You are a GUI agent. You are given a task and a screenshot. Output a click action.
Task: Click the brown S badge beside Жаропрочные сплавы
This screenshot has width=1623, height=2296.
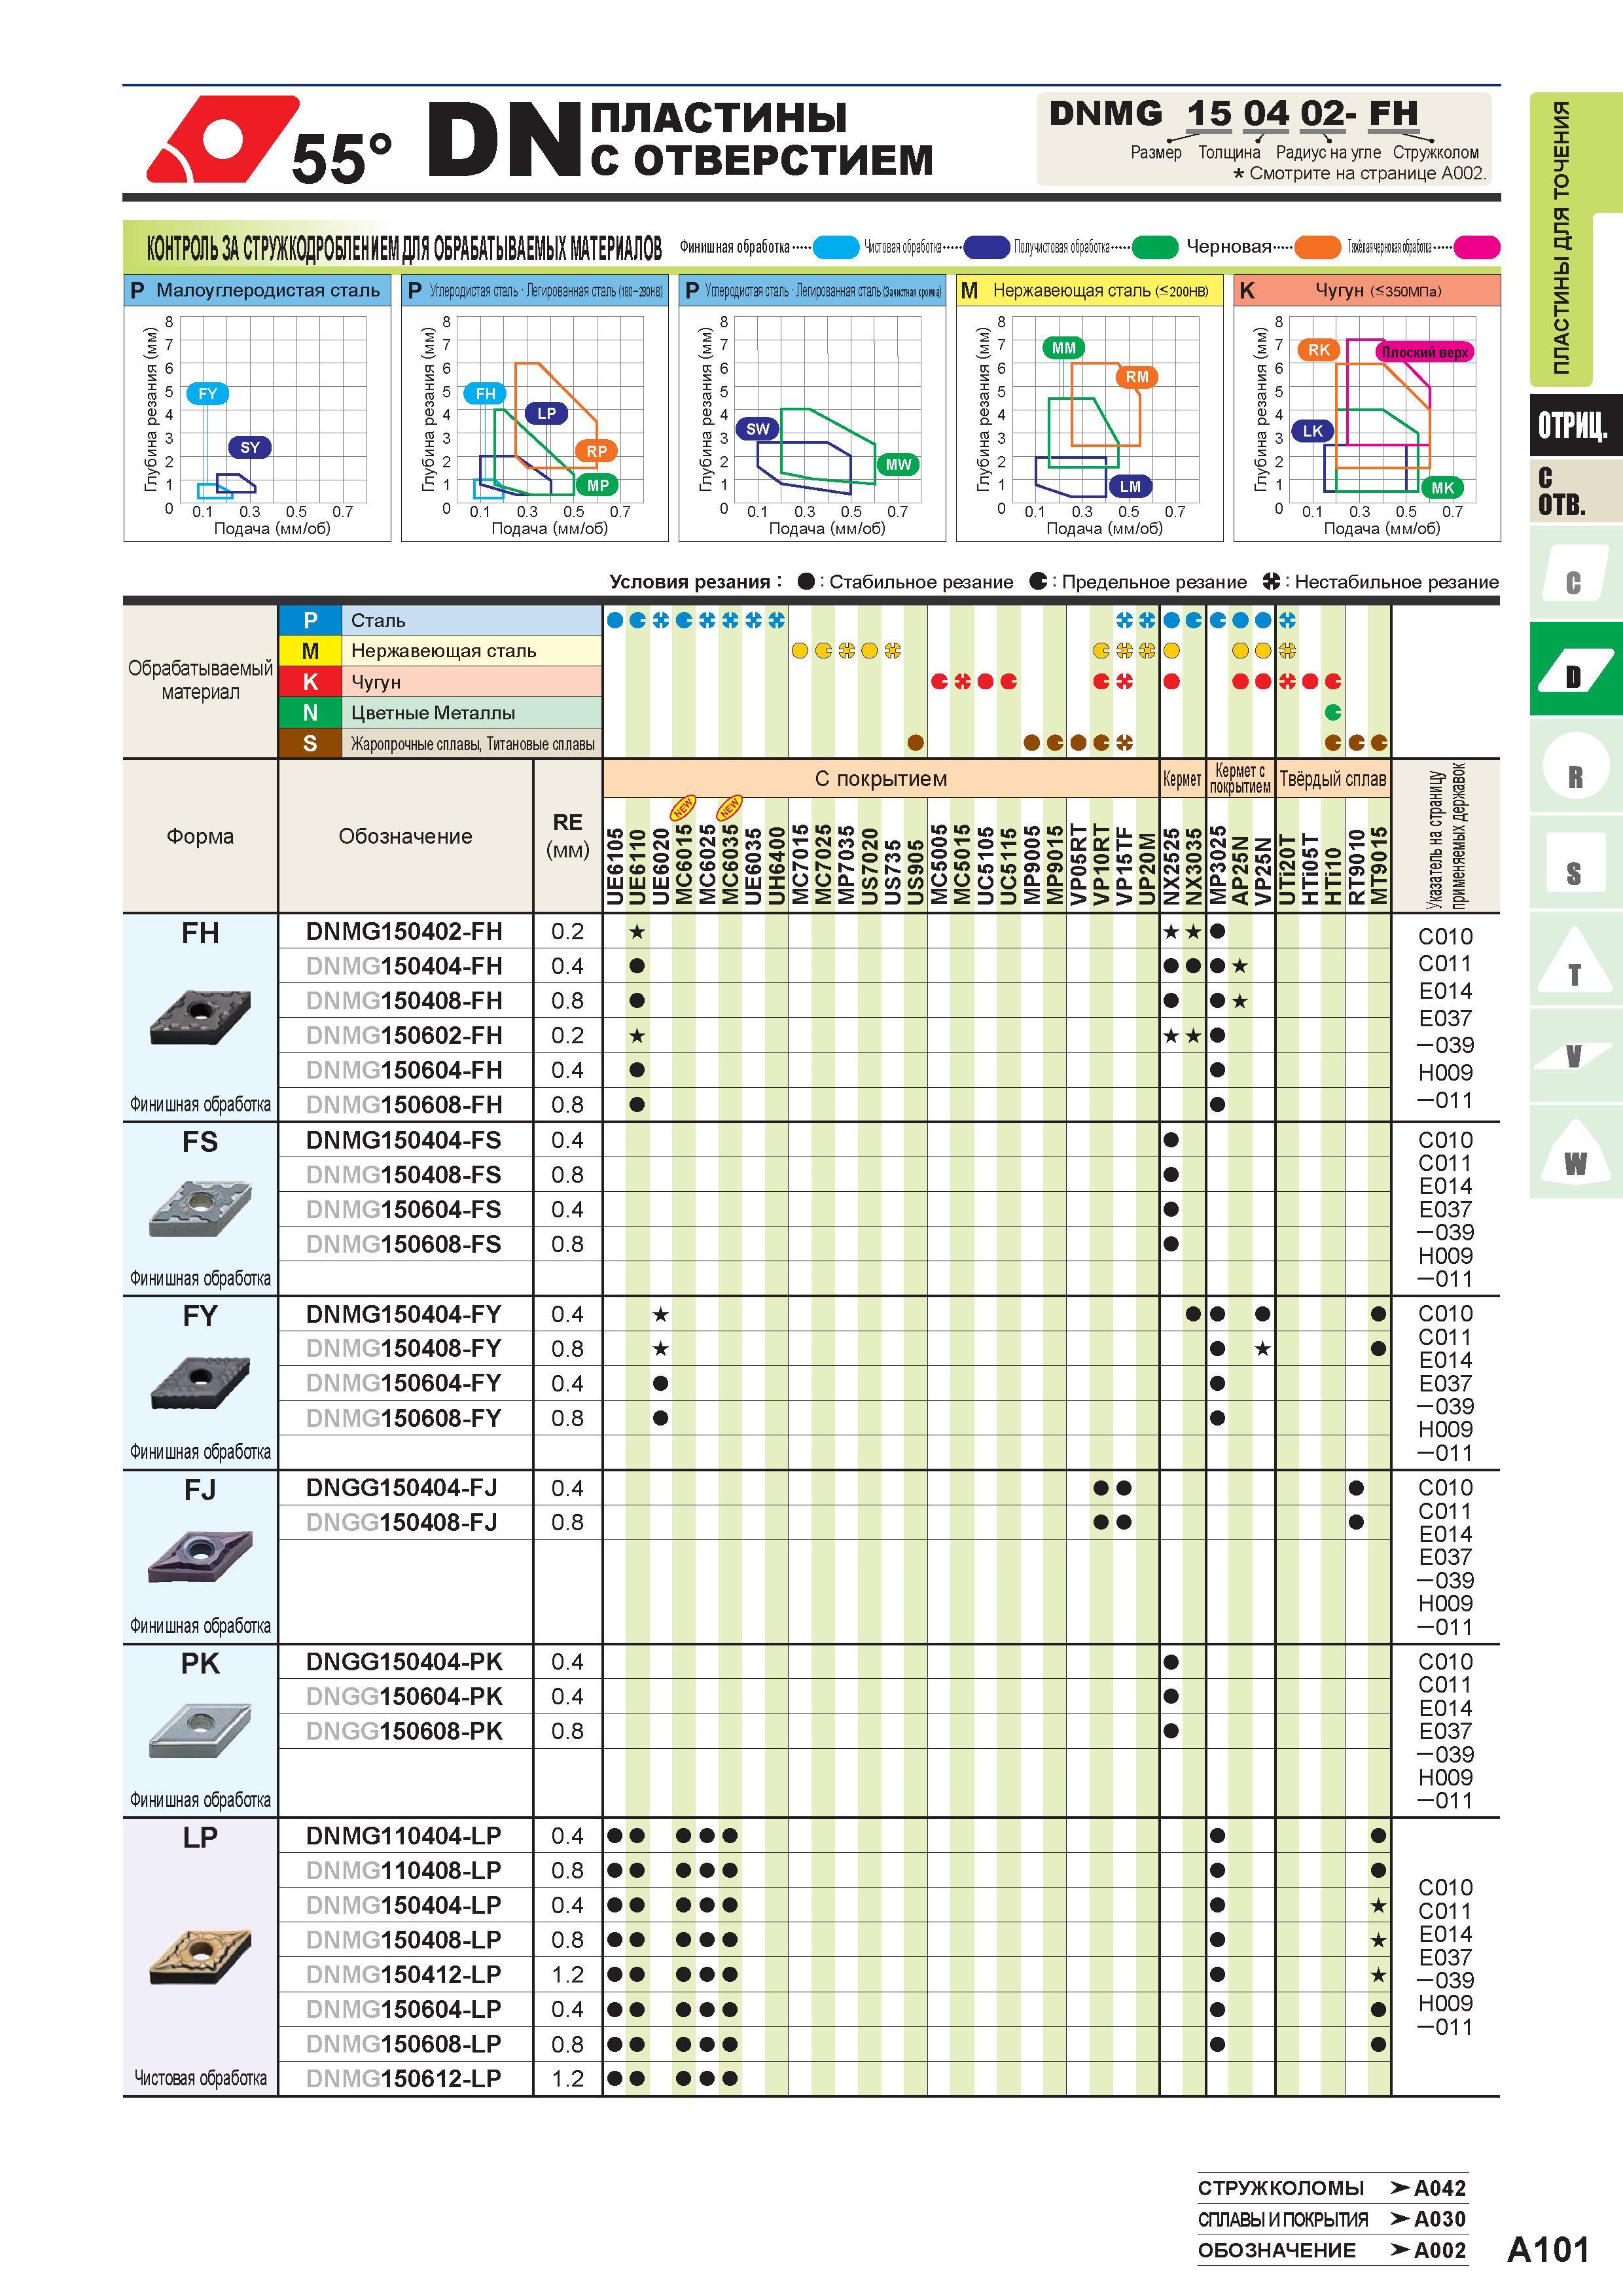pyautogui.click(x=310, y=744)
